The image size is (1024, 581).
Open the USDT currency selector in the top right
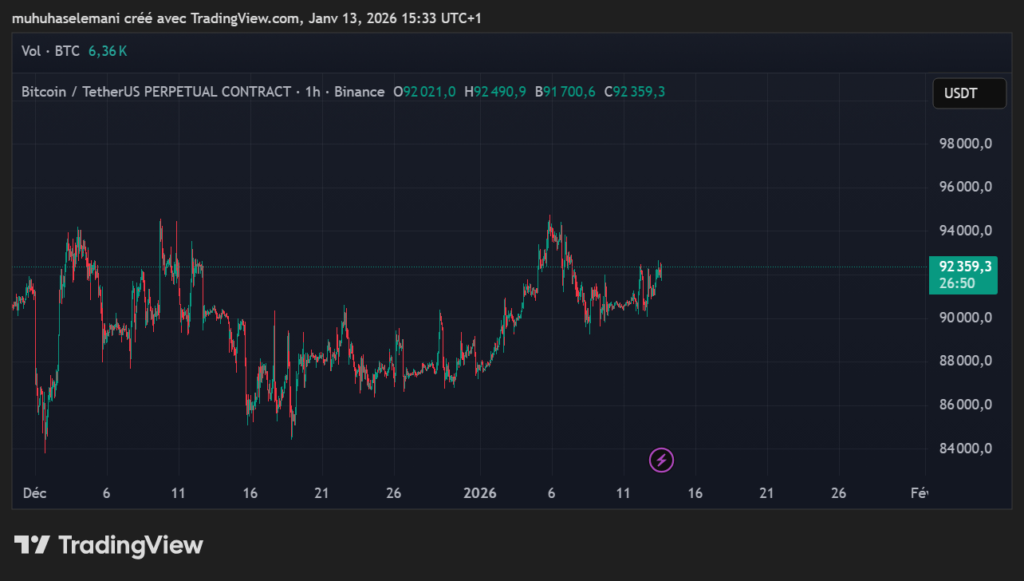pyautogui.click(x=968, y=93)
